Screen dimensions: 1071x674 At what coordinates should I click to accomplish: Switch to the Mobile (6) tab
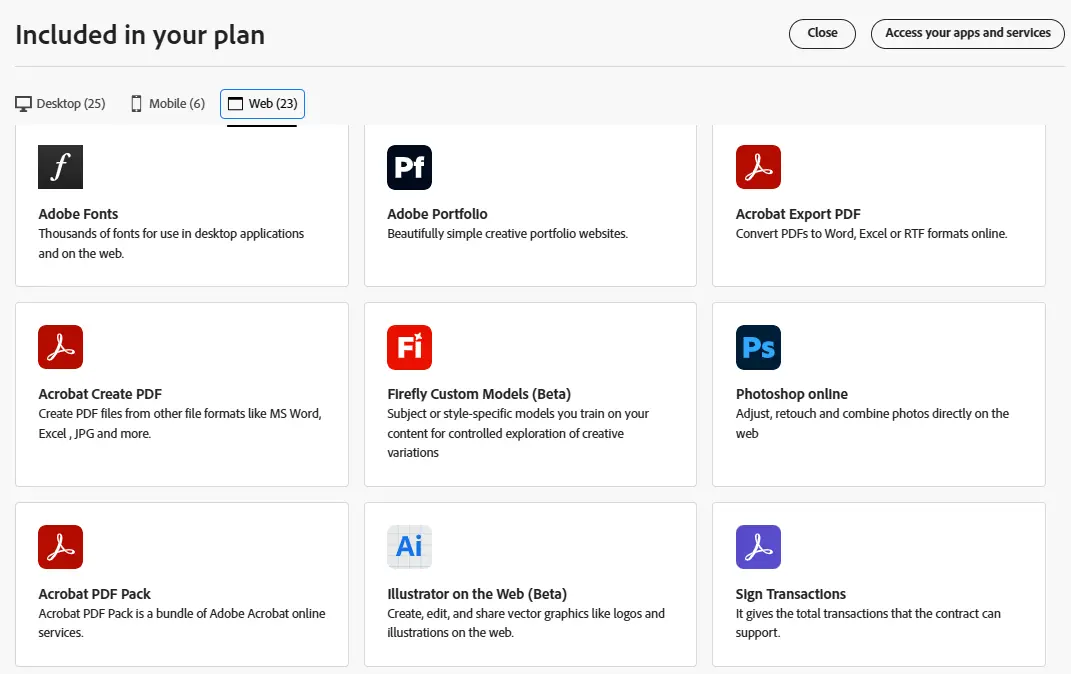pos(168,104)
